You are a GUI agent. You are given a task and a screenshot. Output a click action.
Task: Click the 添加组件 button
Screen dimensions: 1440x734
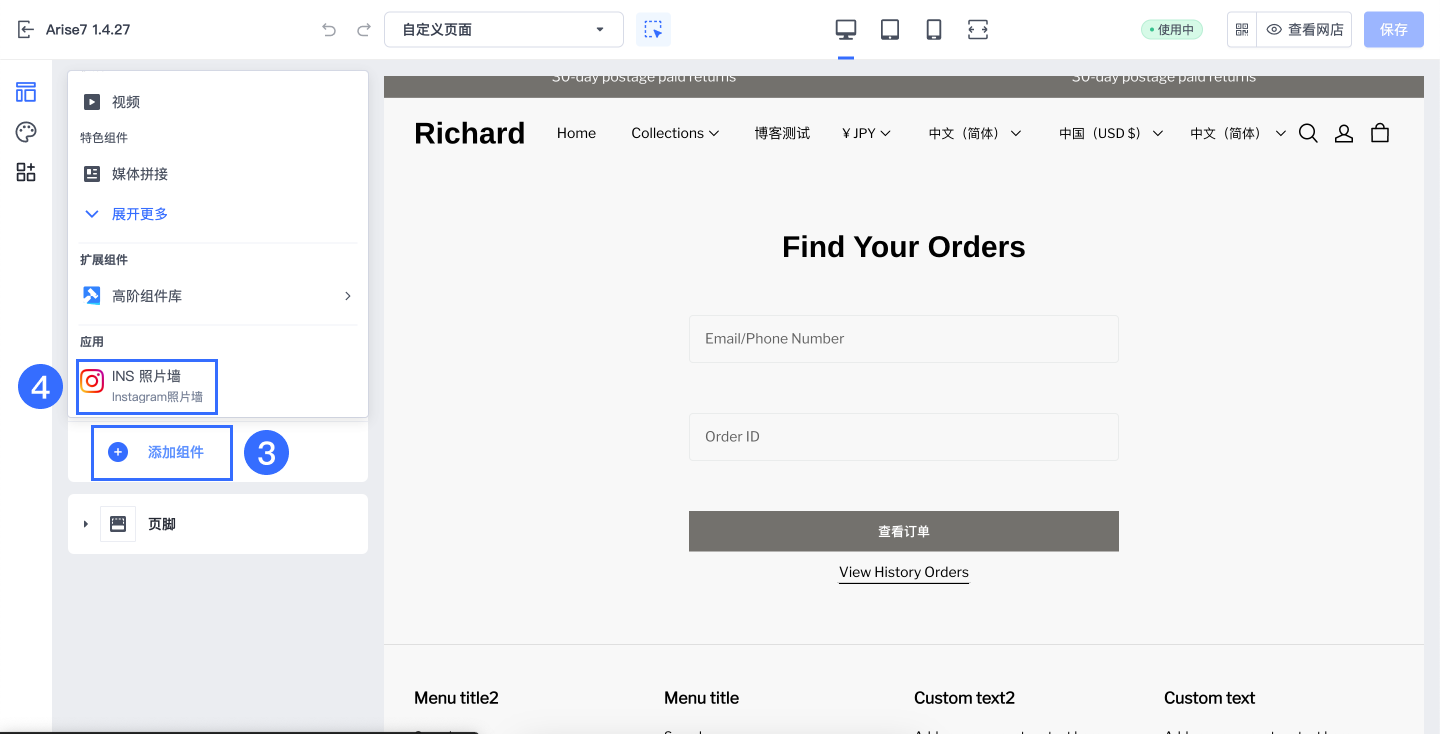tap(162, 452)
